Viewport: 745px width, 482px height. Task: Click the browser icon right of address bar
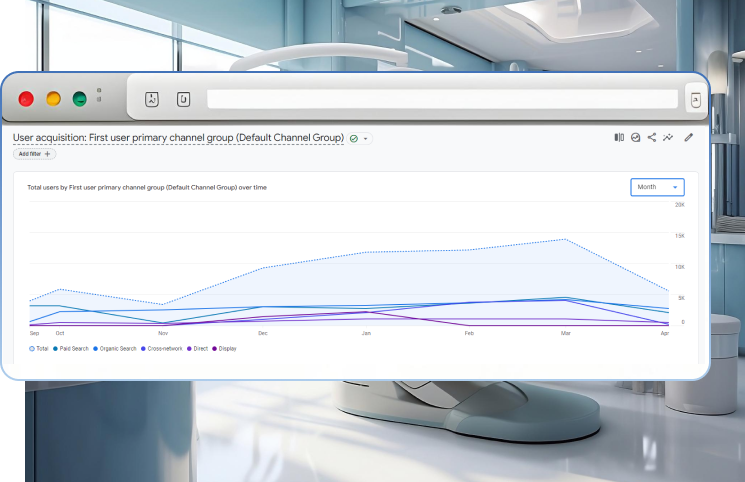(x=695, y=99)
